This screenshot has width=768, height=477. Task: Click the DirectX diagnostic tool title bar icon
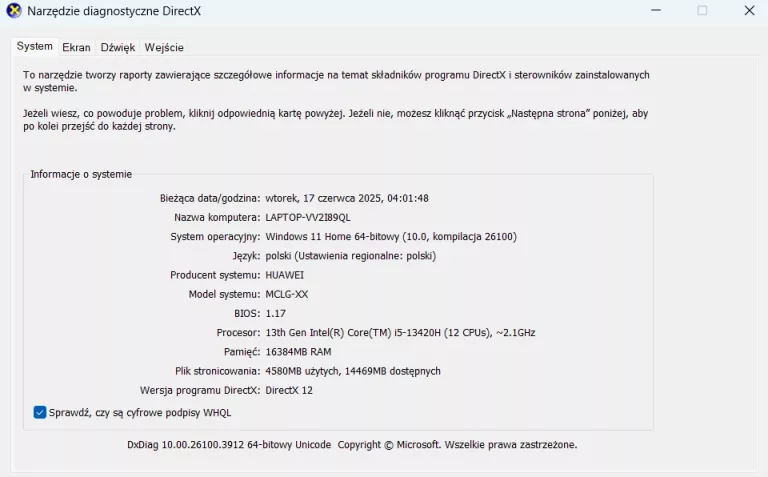pos(14,11)
